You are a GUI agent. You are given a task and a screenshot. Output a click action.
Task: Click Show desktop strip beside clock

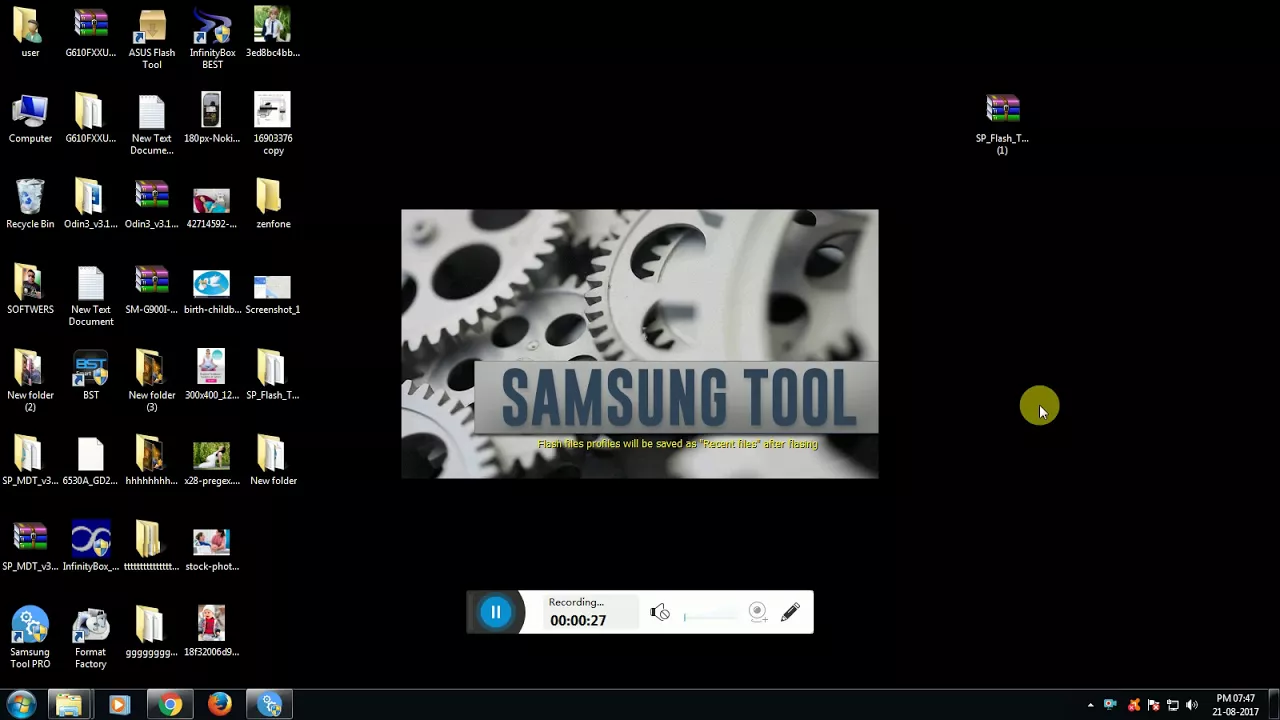[x=1272, y=705]
